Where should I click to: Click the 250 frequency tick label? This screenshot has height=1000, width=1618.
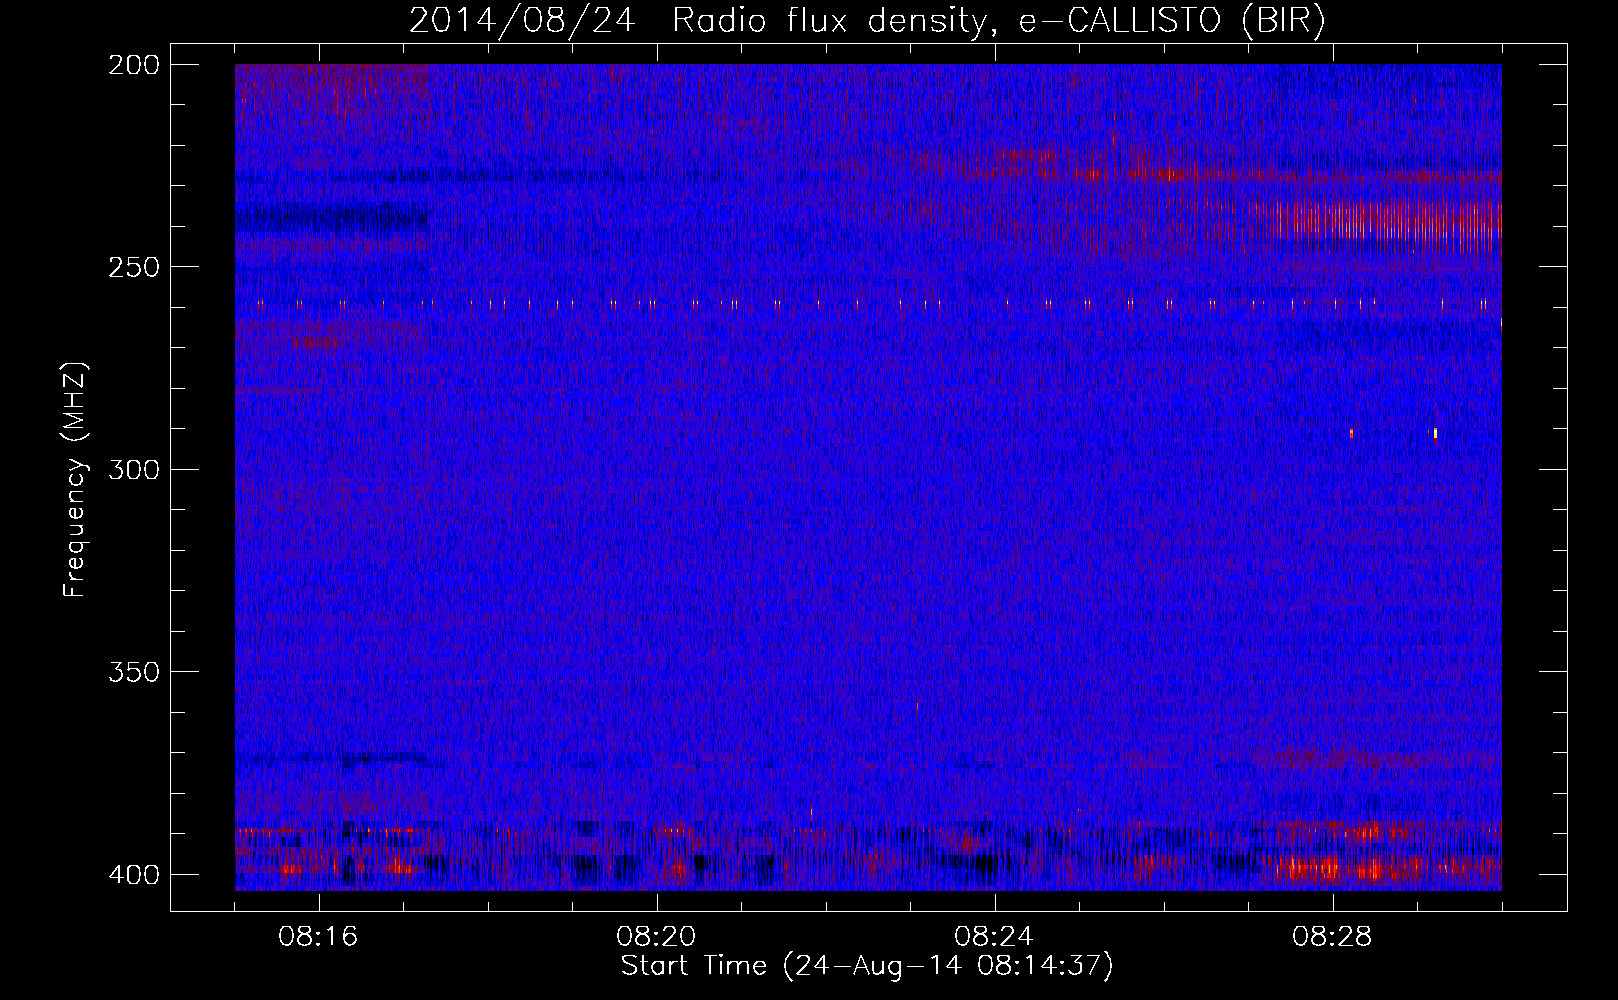[x=133, y=267]
